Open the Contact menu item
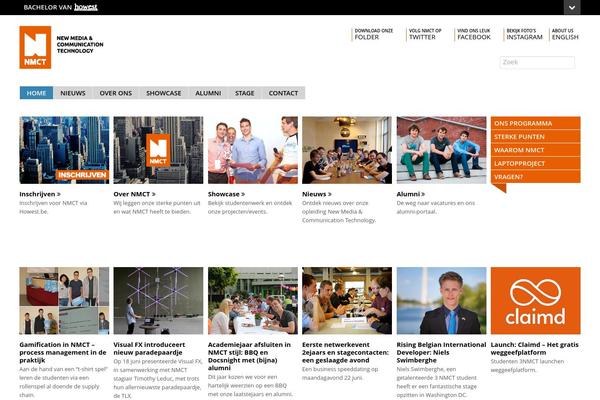Image resolution: width=600 pixels, height=400 pixels. (x=283, y=93)
